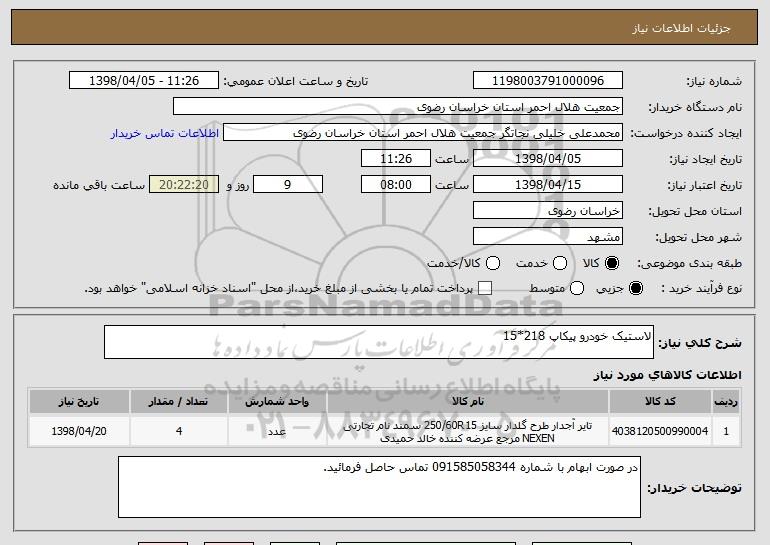Image resolution: width=770 pixels, height=545 pixels.
Task: Click the شماره نیاز field 1198003791000096
Action: [x=548, y=81]
